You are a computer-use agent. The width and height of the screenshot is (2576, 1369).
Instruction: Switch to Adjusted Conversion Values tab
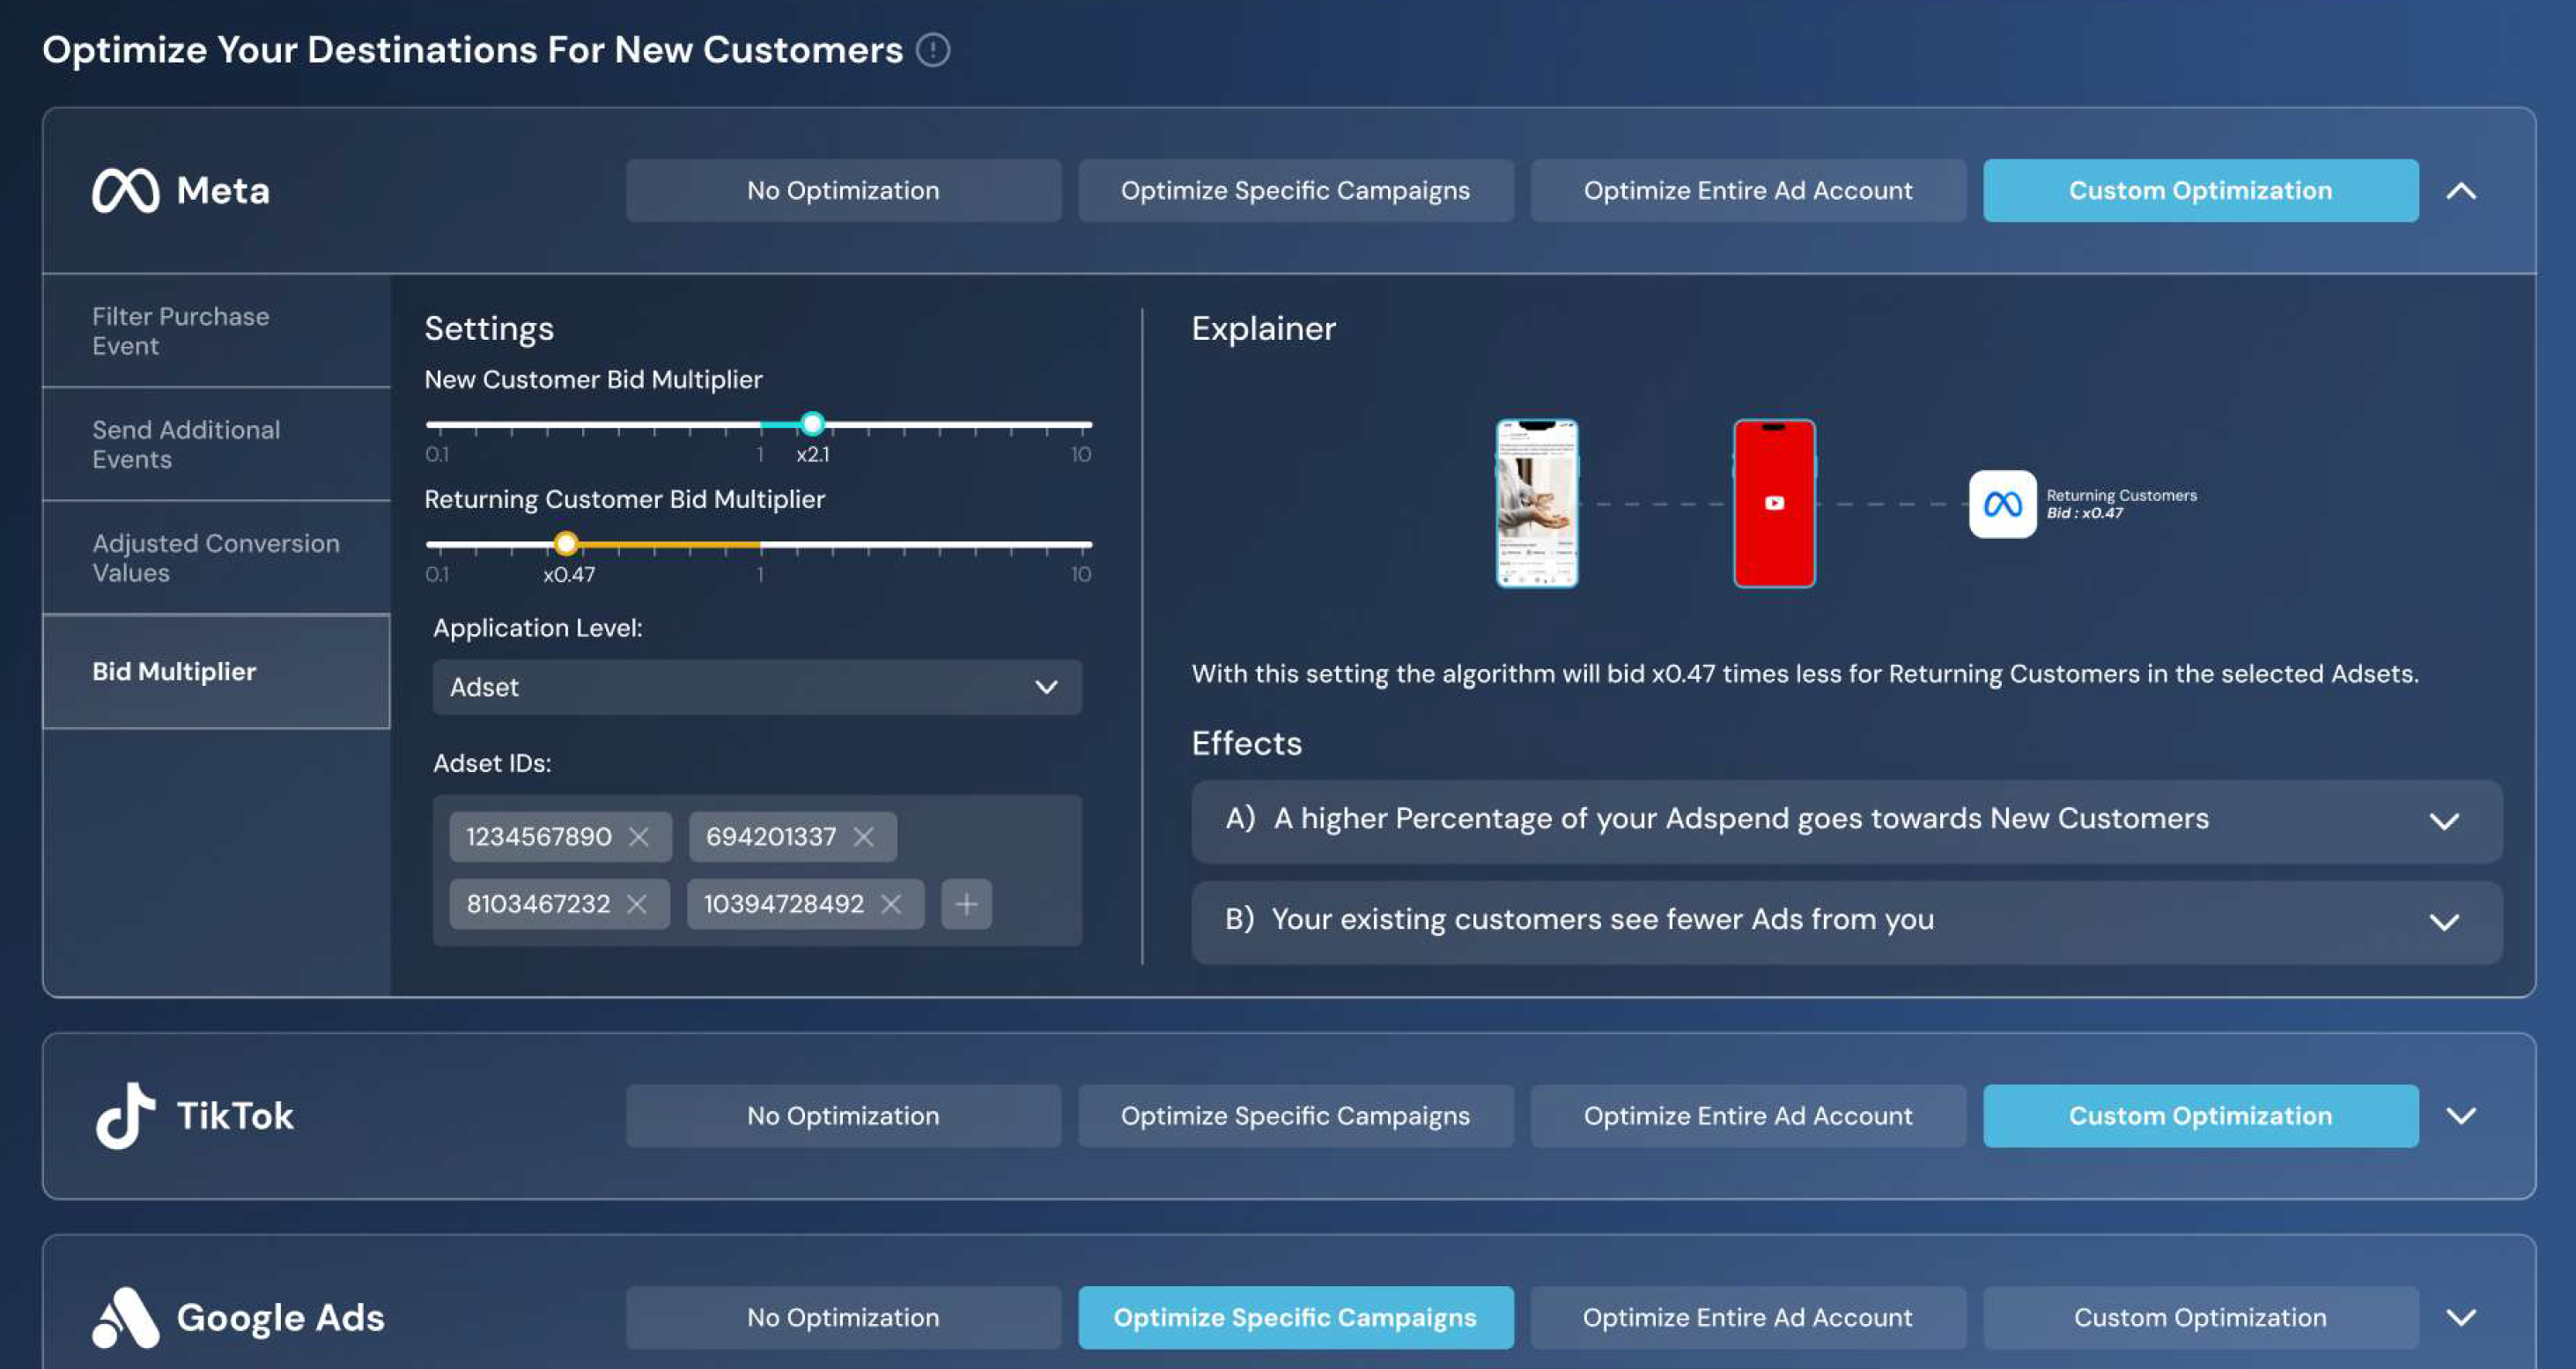click(216, 558)
